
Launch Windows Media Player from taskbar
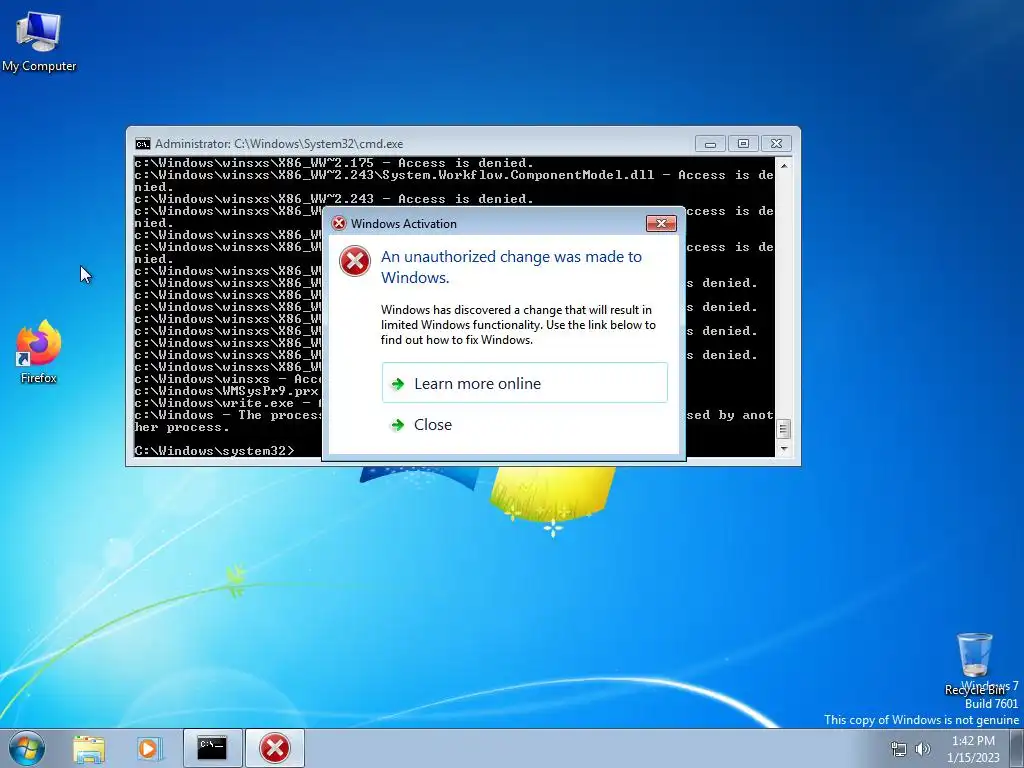[x=149, y=749]
